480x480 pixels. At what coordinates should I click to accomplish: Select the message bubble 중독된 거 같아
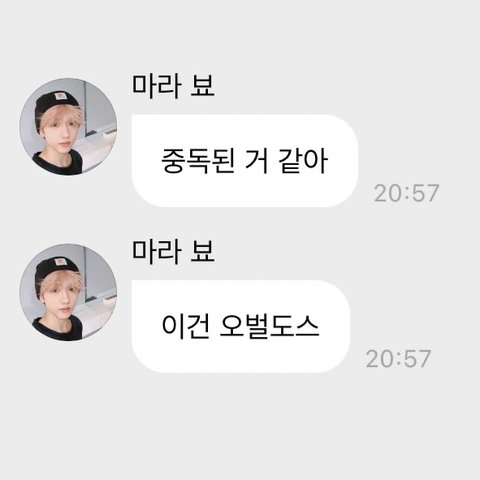click(245, 161)
